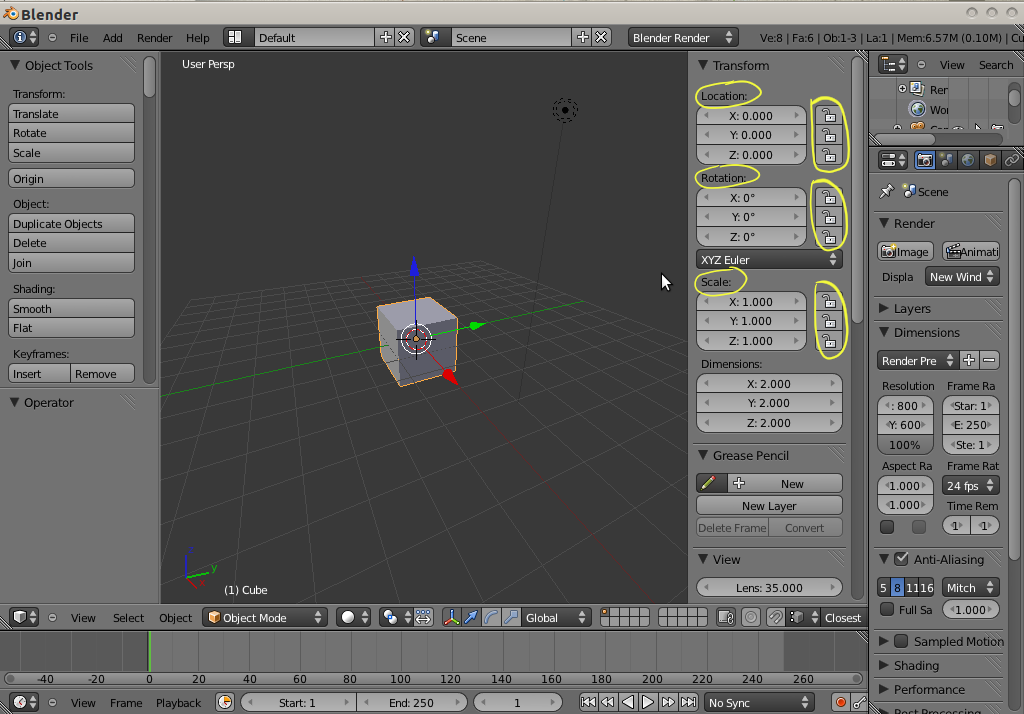The height and width of the screenshot is (714, 1024).
Task: Open the Render menu in the header
Action: click(x=154, y=38)
